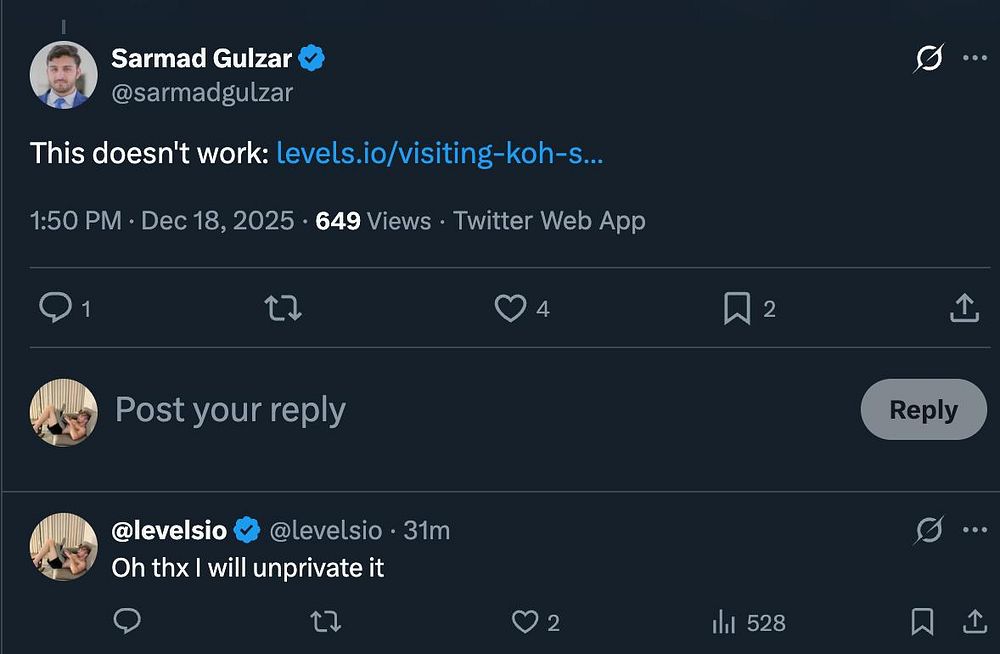
Task: Click the Reply button
Action: tap(923, 409)
